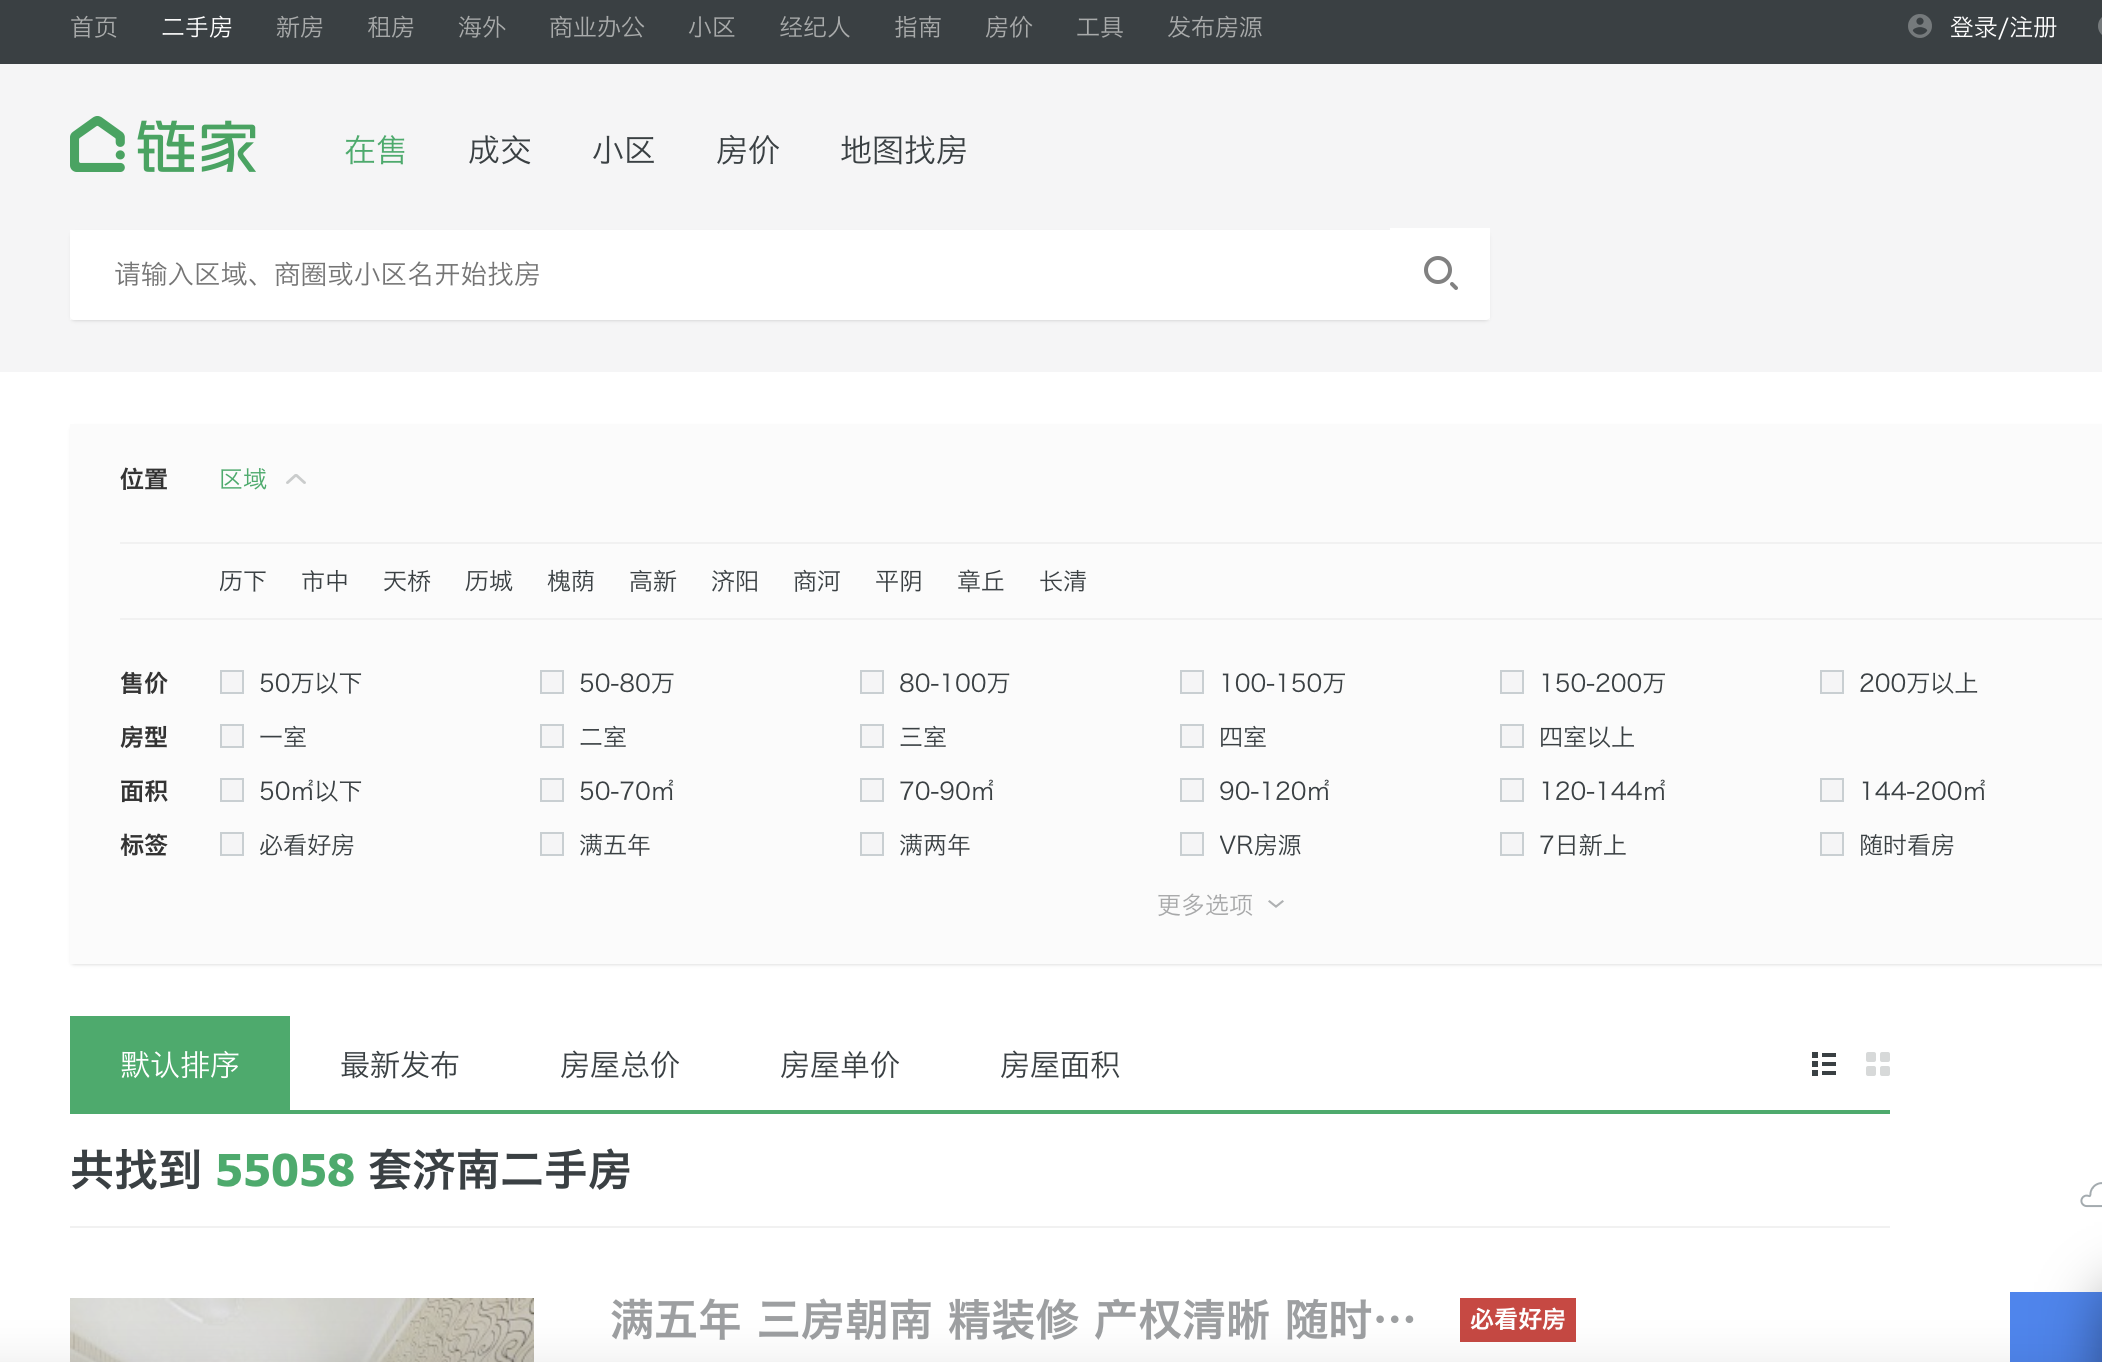Check the 50万以下 price checkbox
Screen dimensions: 2102x1362
pyautogui.click(x=232, y=682)
